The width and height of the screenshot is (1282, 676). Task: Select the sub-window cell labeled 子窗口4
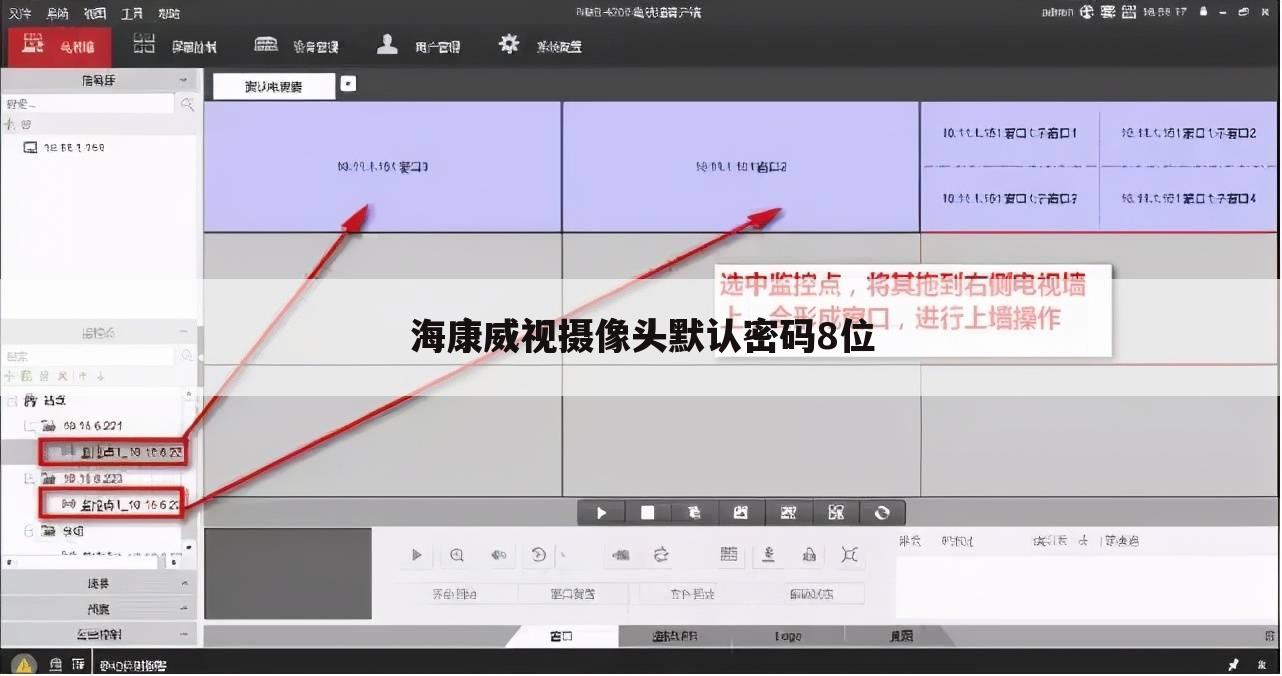[1189, 199]
